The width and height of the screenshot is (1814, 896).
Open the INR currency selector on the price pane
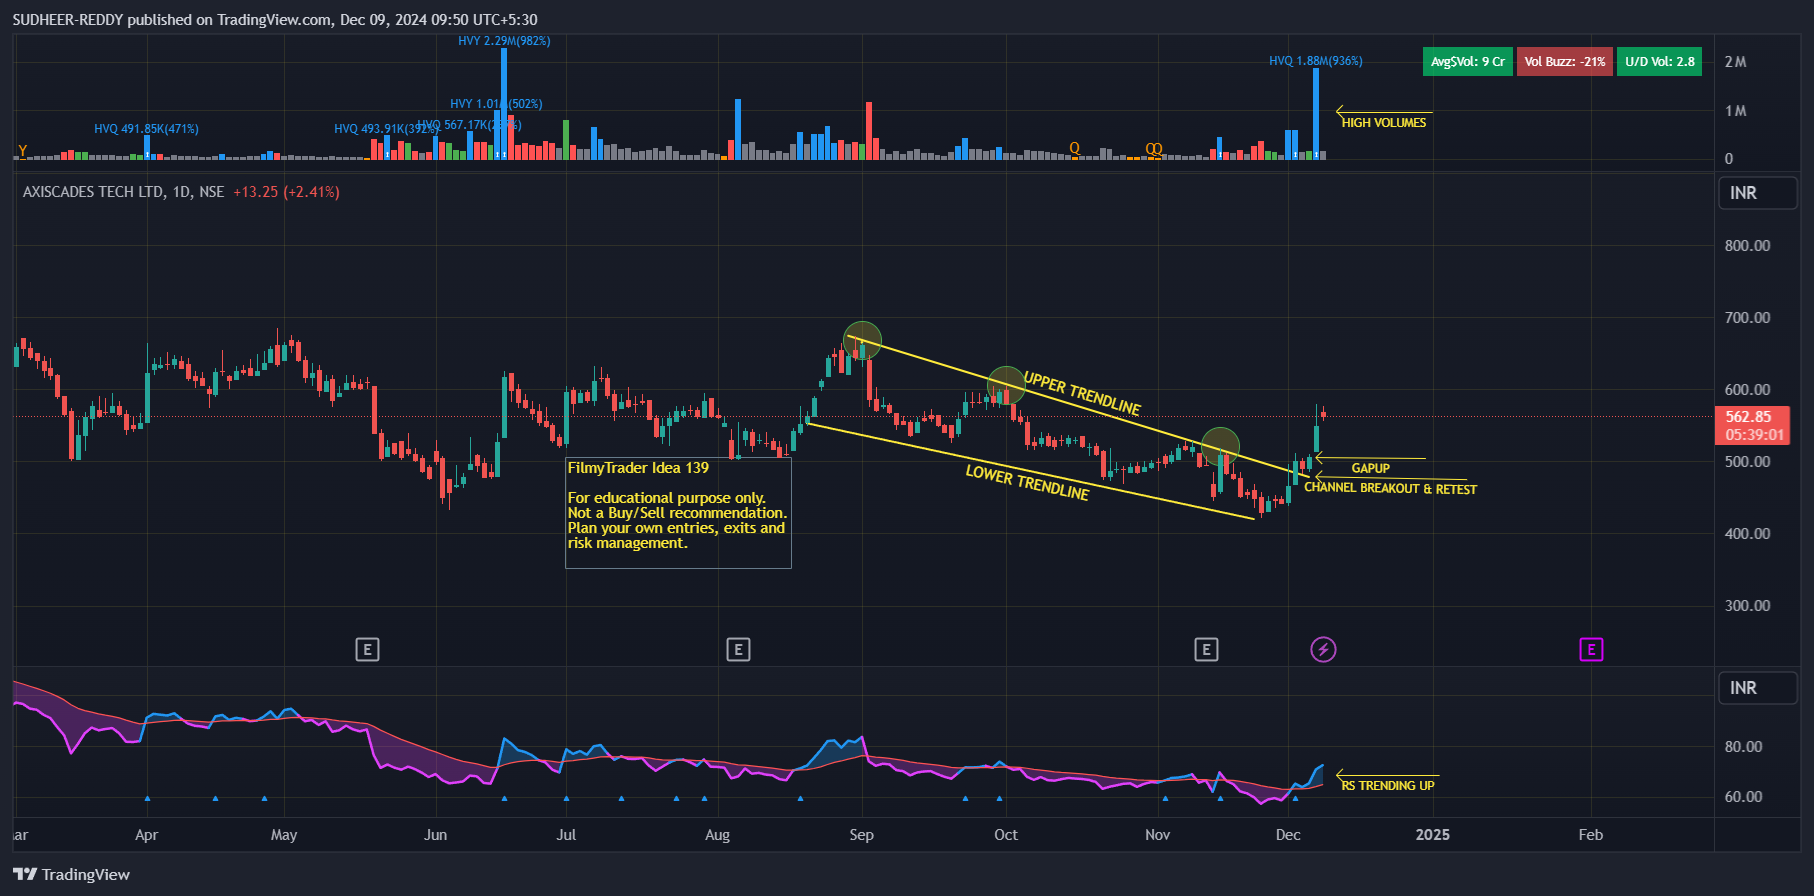click(1757, 193)
